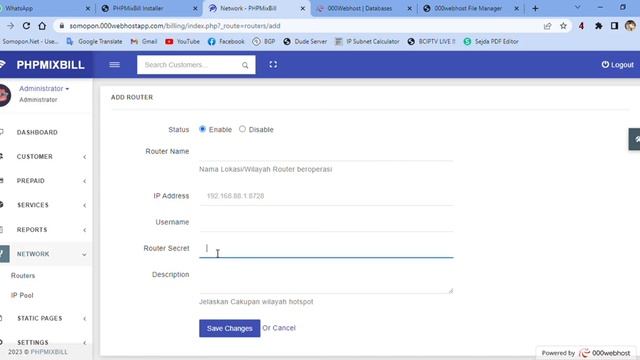Reload the page with refresh icon
Image resolution: width=640 pixels, height=360 pixels.
[26, 26]
